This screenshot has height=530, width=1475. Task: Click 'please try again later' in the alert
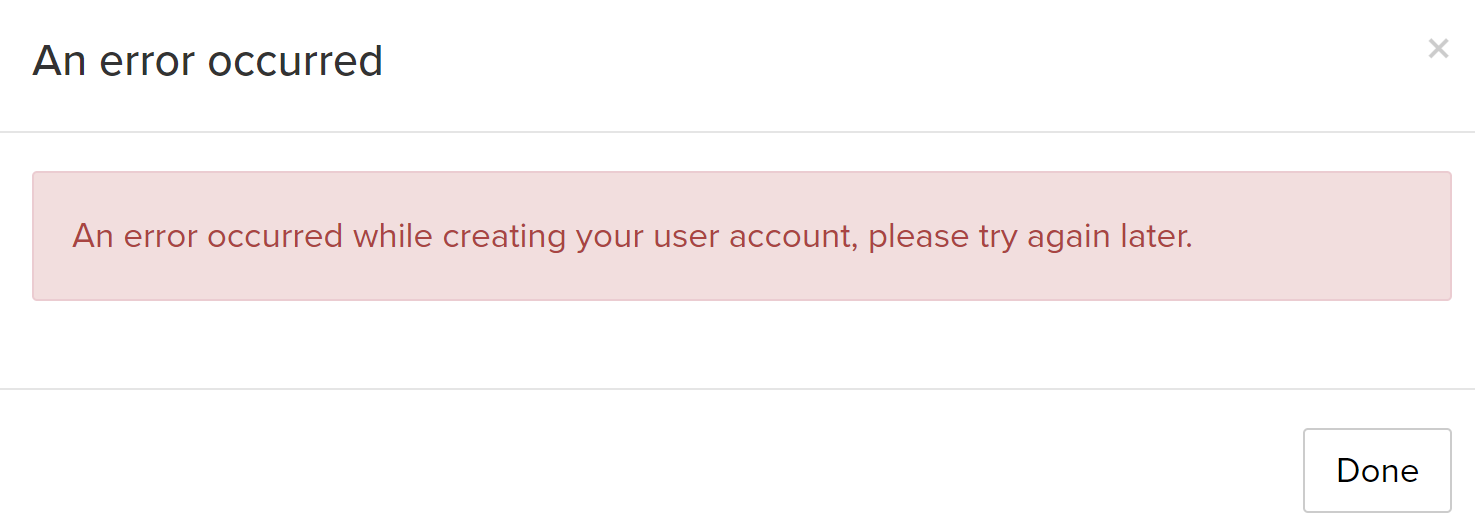tap(1030, 237)
